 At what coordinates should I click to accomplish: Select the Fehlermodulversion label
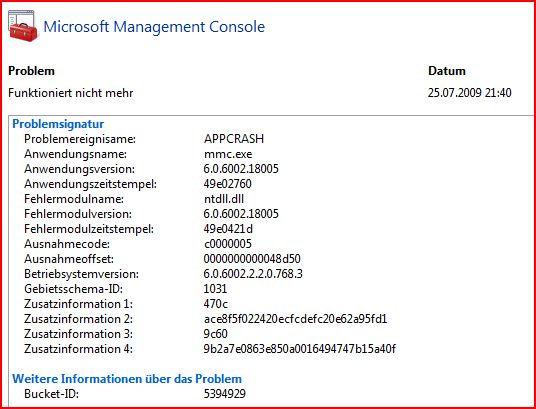(x=78, y=214)
